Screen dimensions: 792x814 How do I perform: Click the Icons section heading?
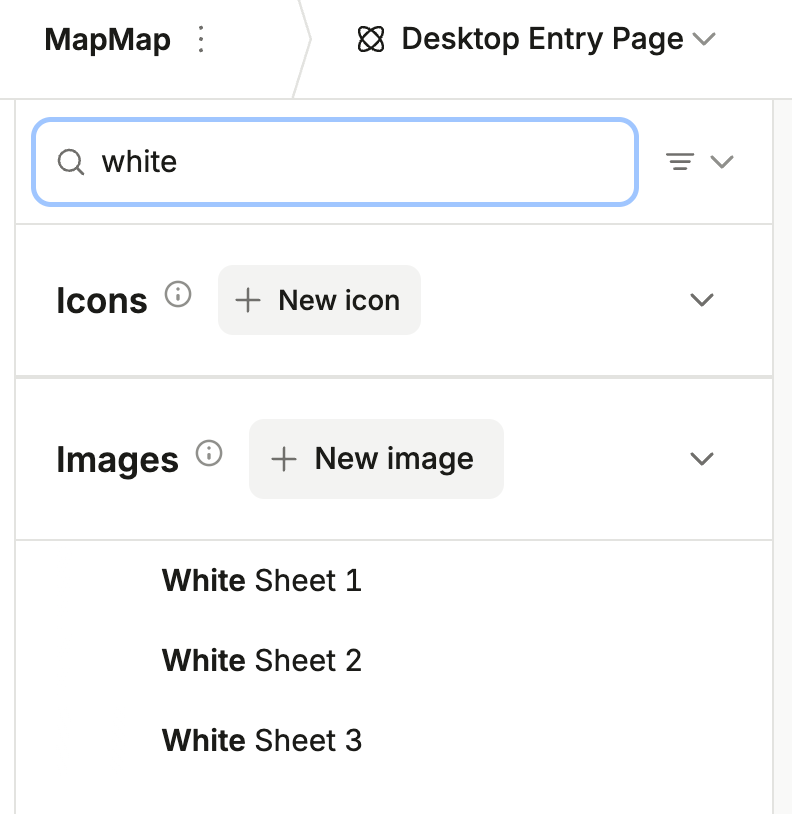click(102, 300)
